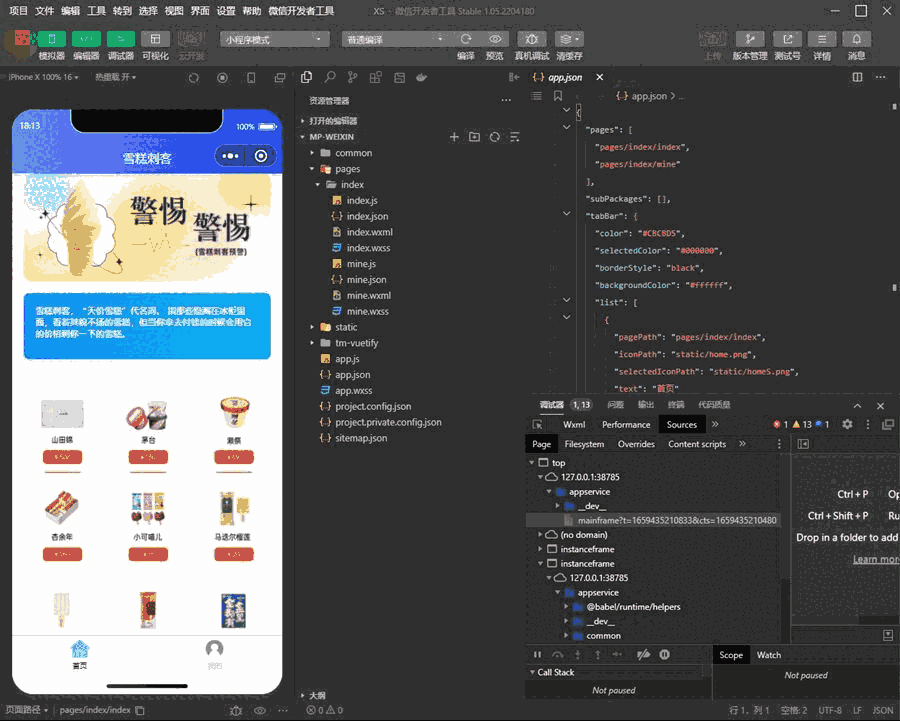The height and width of the screenshot is (721, 900).
Task: Toggle the editor panel button (编辑器)
Action: coord(86,39)
